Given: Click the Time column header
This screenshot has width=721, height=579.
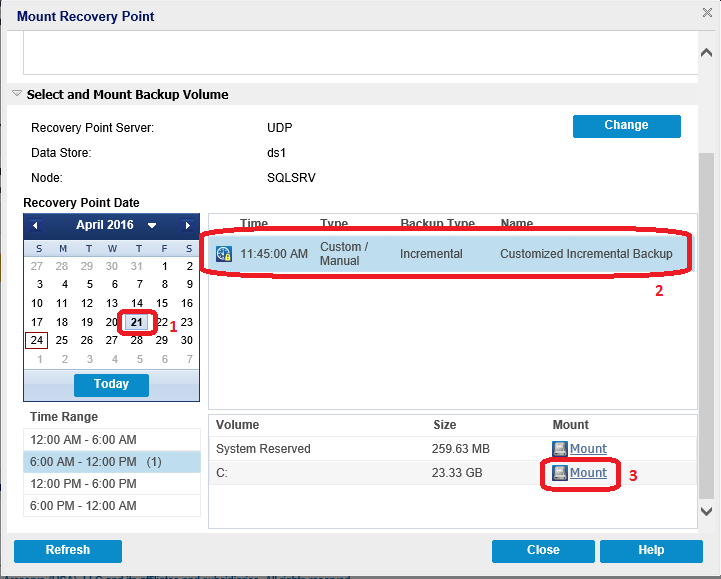Looking at the screenshot, I should point(254,223).
